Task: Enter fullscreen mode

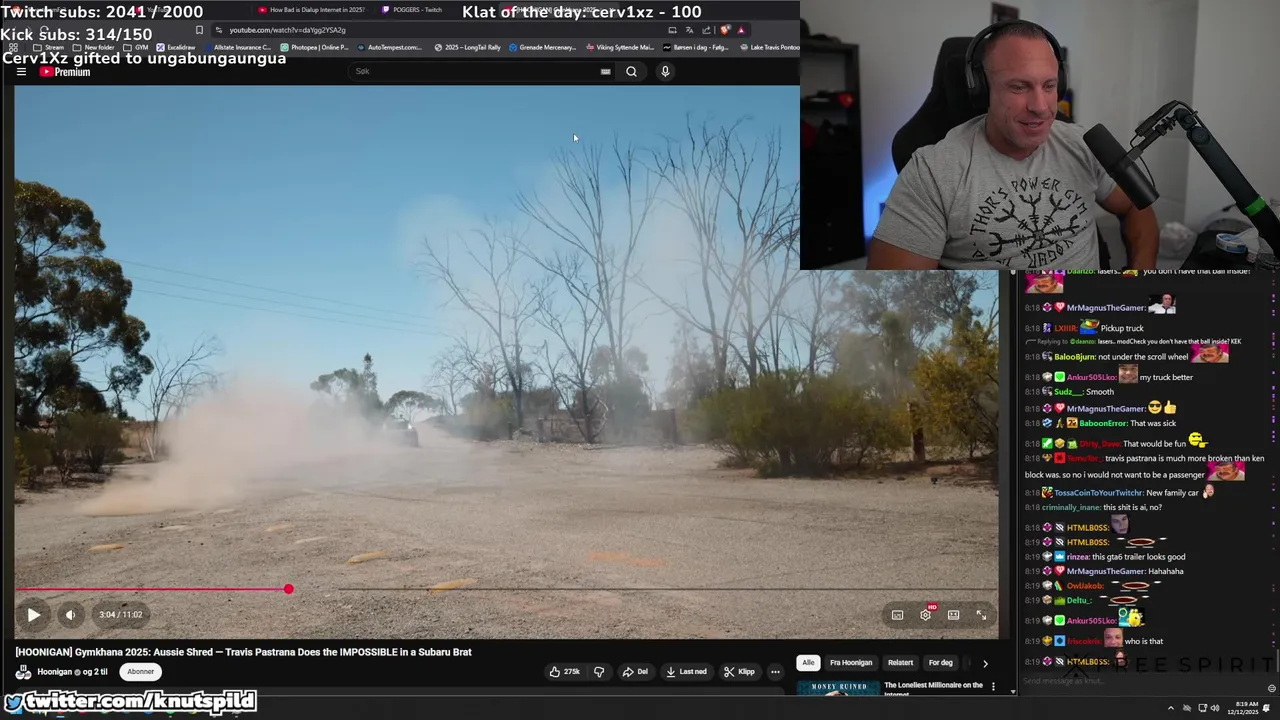Action: [x=981, y=615]
